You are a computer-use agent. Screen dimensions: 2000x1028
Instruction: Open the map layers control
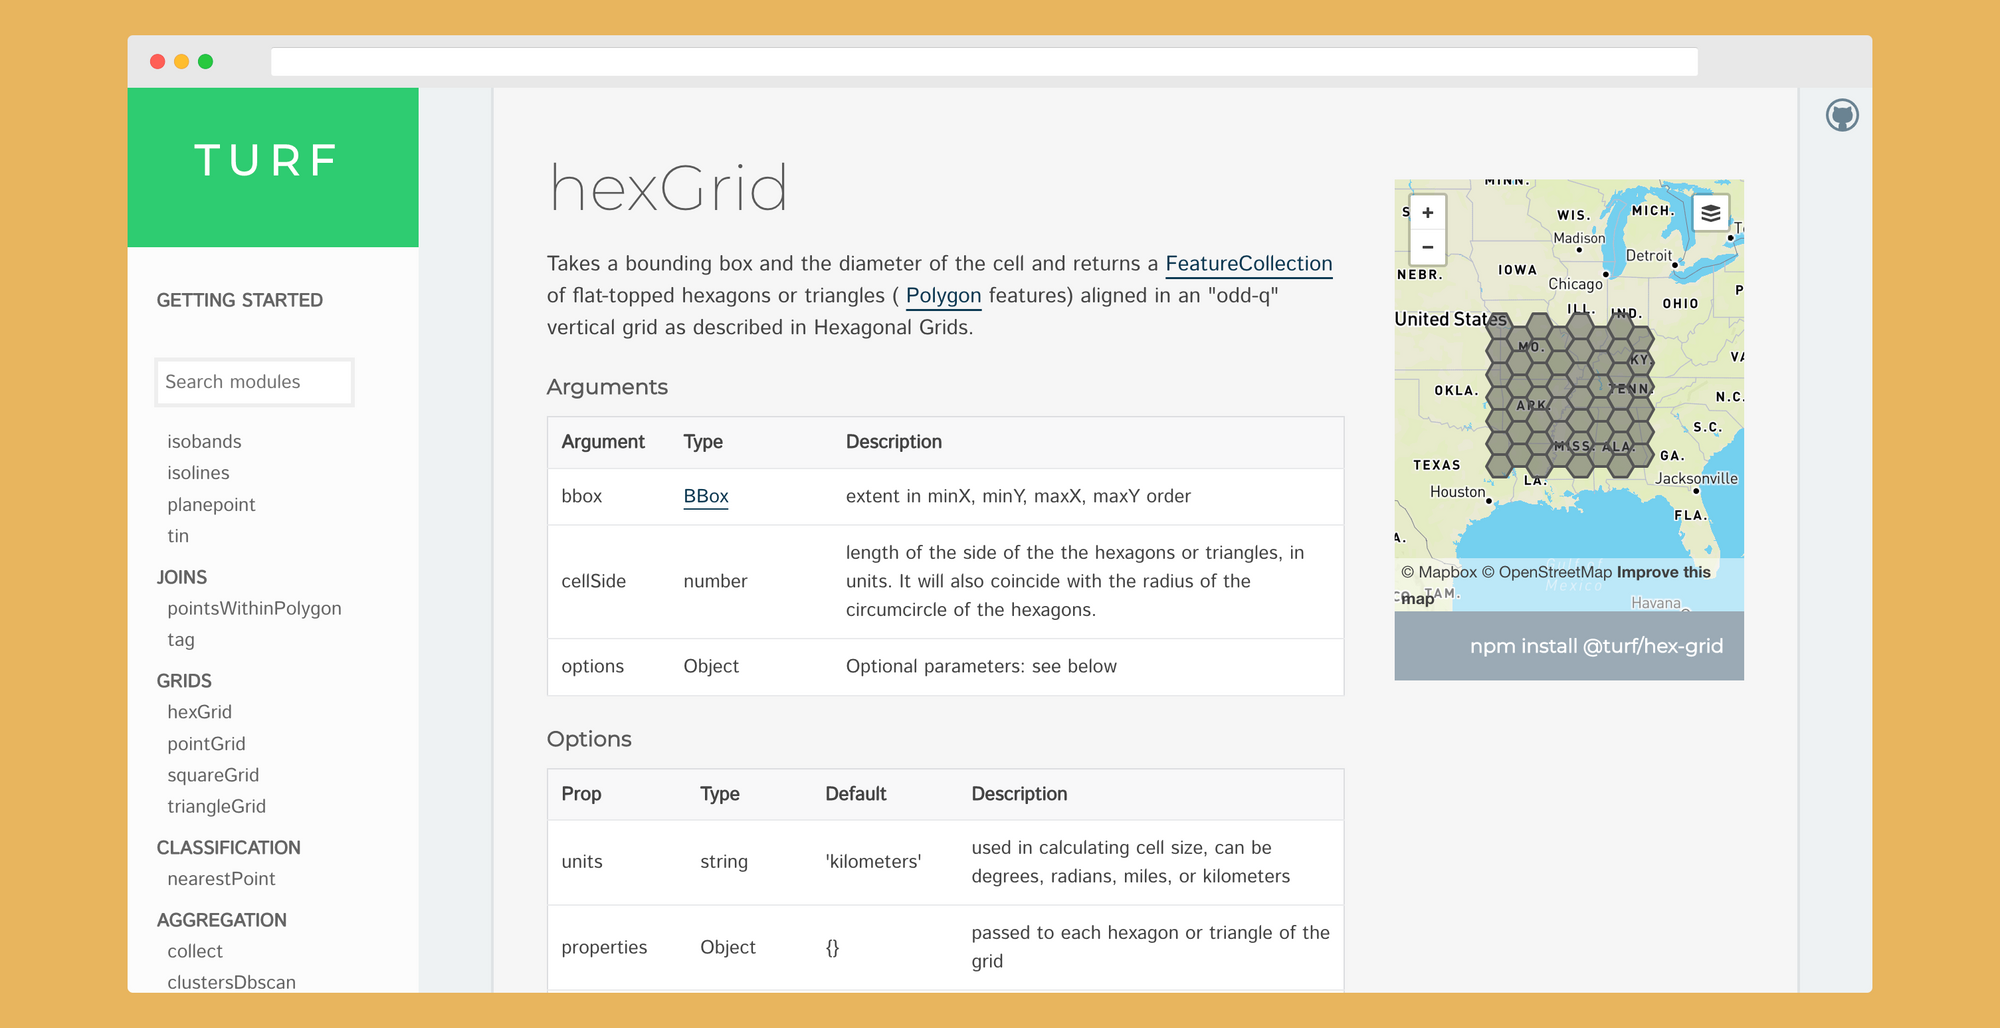tap(1710, 213)
